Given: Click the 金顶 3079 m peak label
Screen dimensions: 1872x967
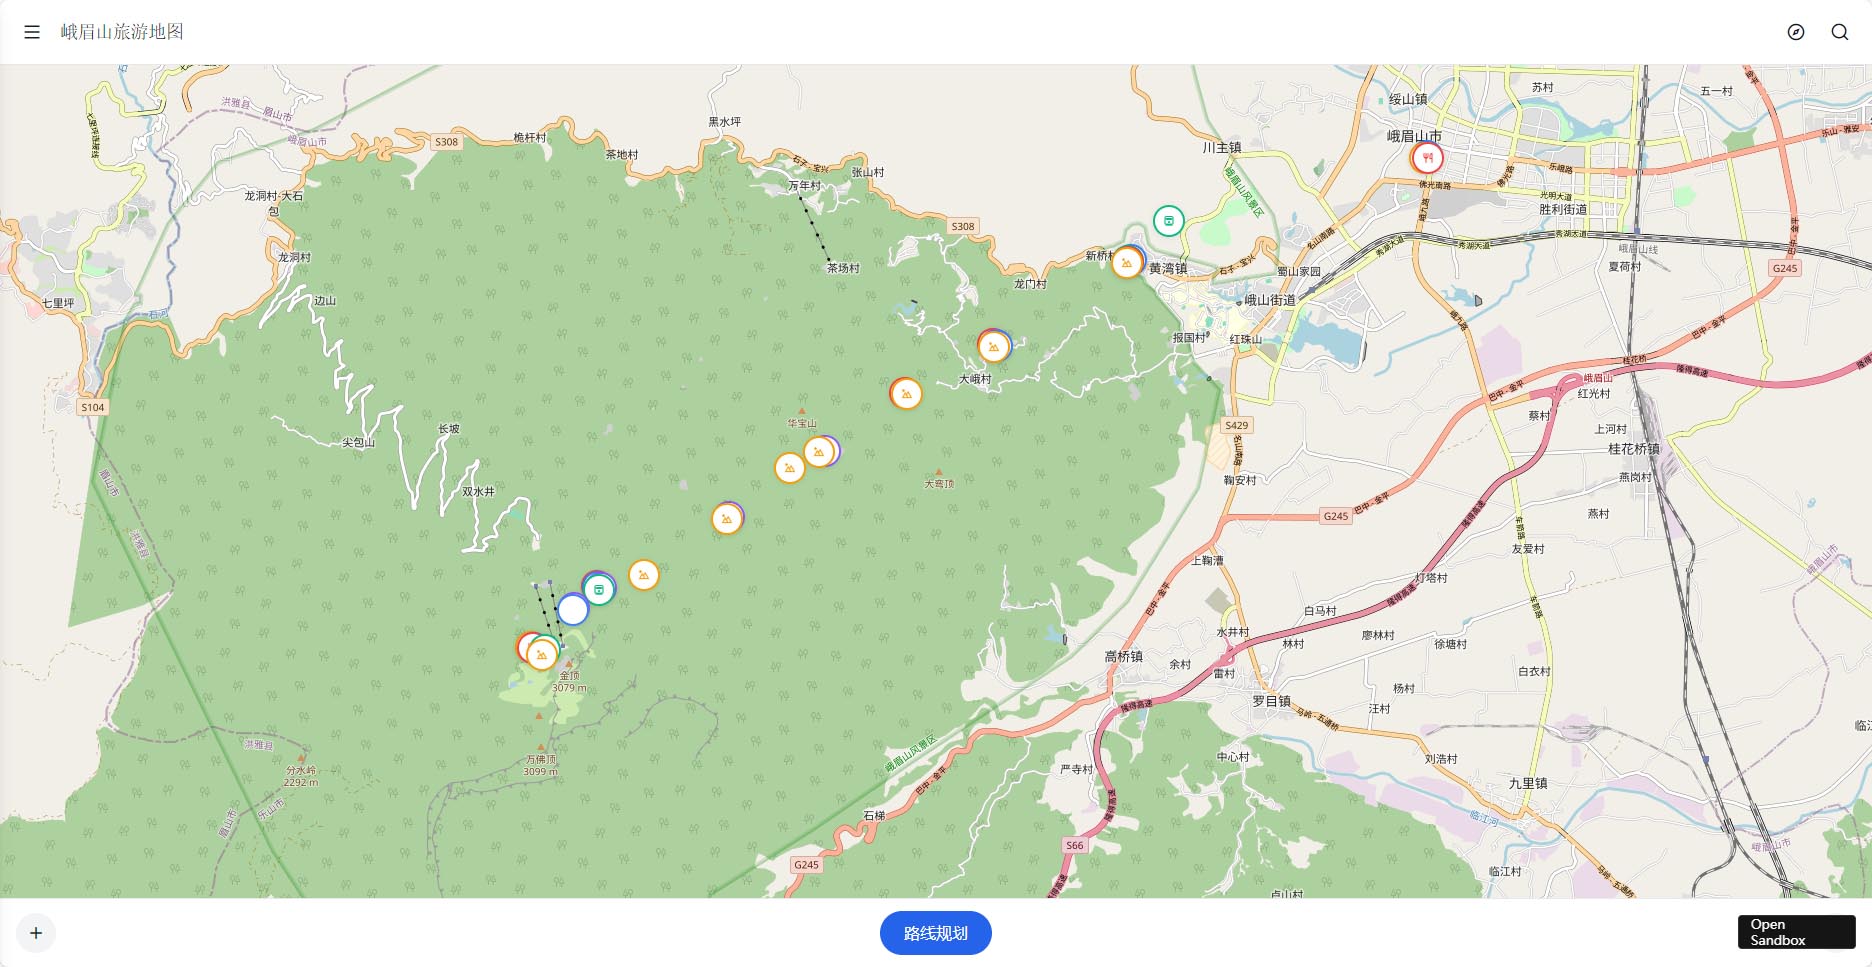Looking at the screenshot, I should point(569,681).
